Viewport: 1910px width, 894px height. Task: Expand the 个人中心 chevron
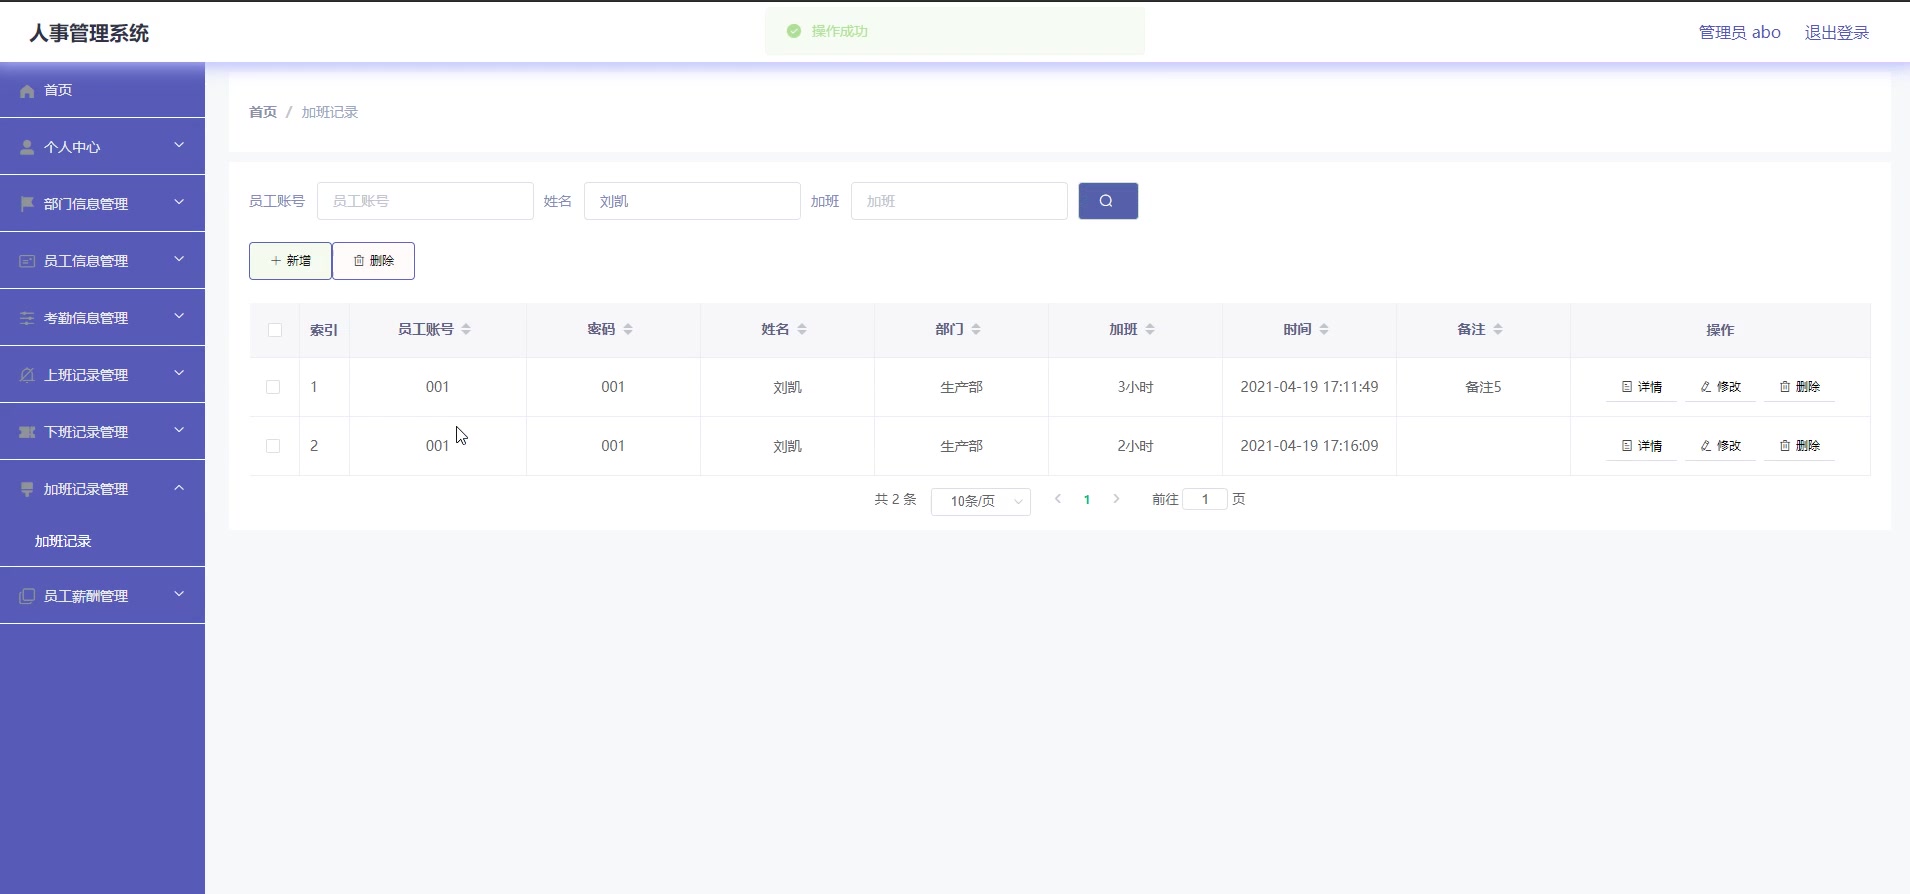179,145
